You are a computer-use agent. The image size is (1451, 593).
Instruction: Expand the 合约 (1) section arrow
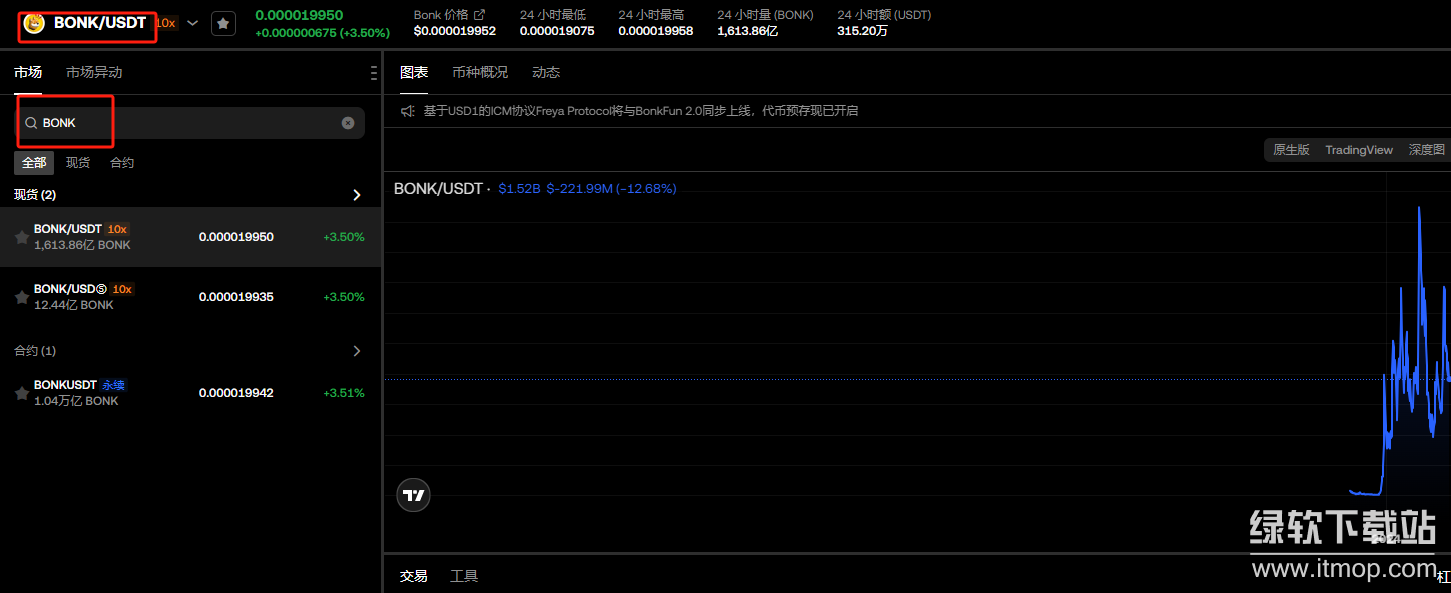pos(357,351)
